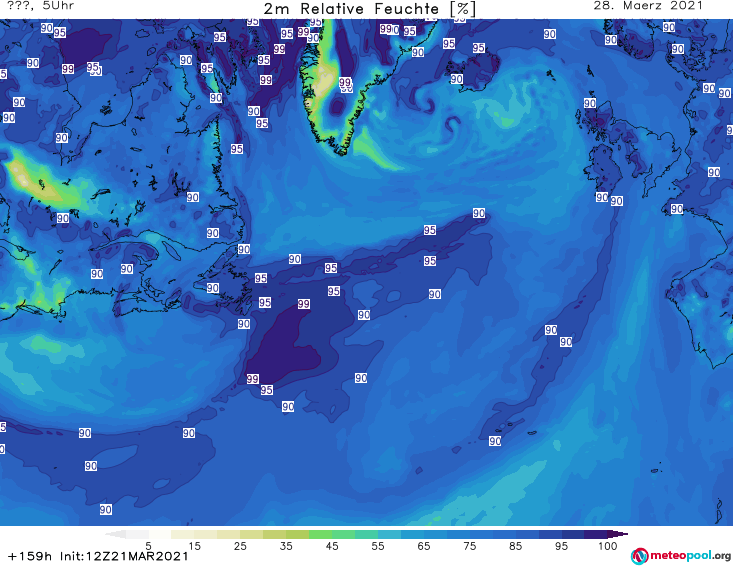Click legend value '45' on the colour bar
The image size is (733, 566).
pos(331,546)
